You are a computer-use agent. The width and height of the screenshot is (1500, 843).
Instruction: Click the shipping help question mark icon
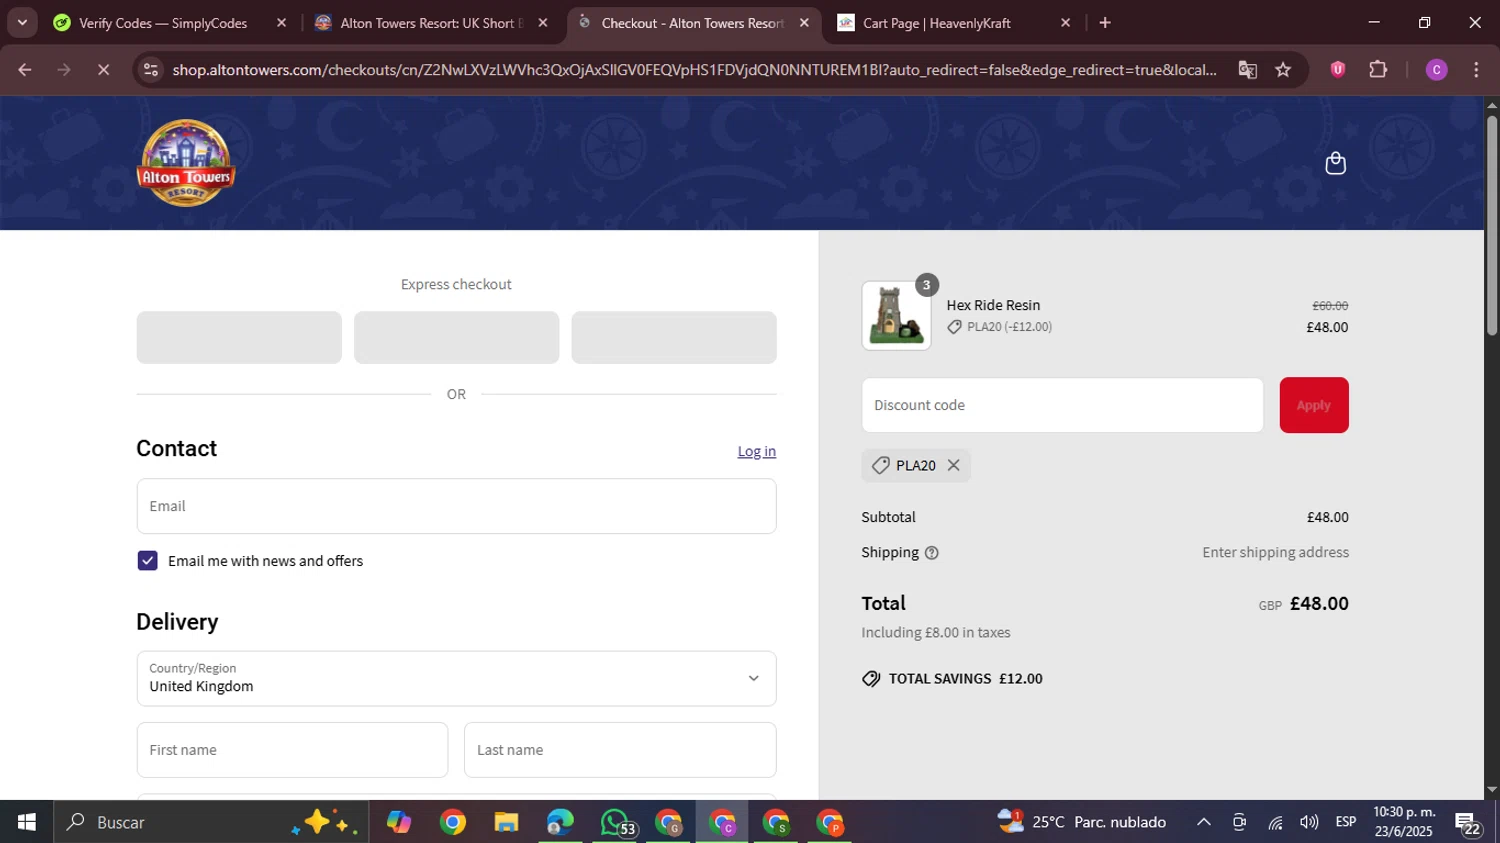[x=931, y=553]
